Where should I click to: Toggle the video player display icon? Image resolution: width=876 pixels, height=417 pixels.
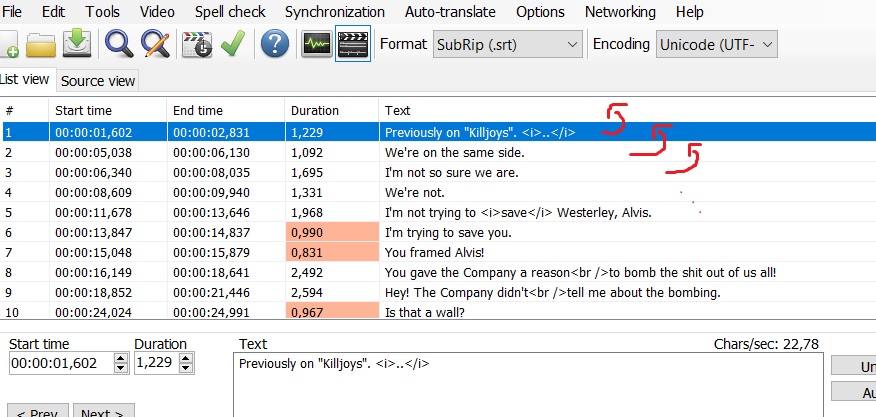(x=353, y=44)
